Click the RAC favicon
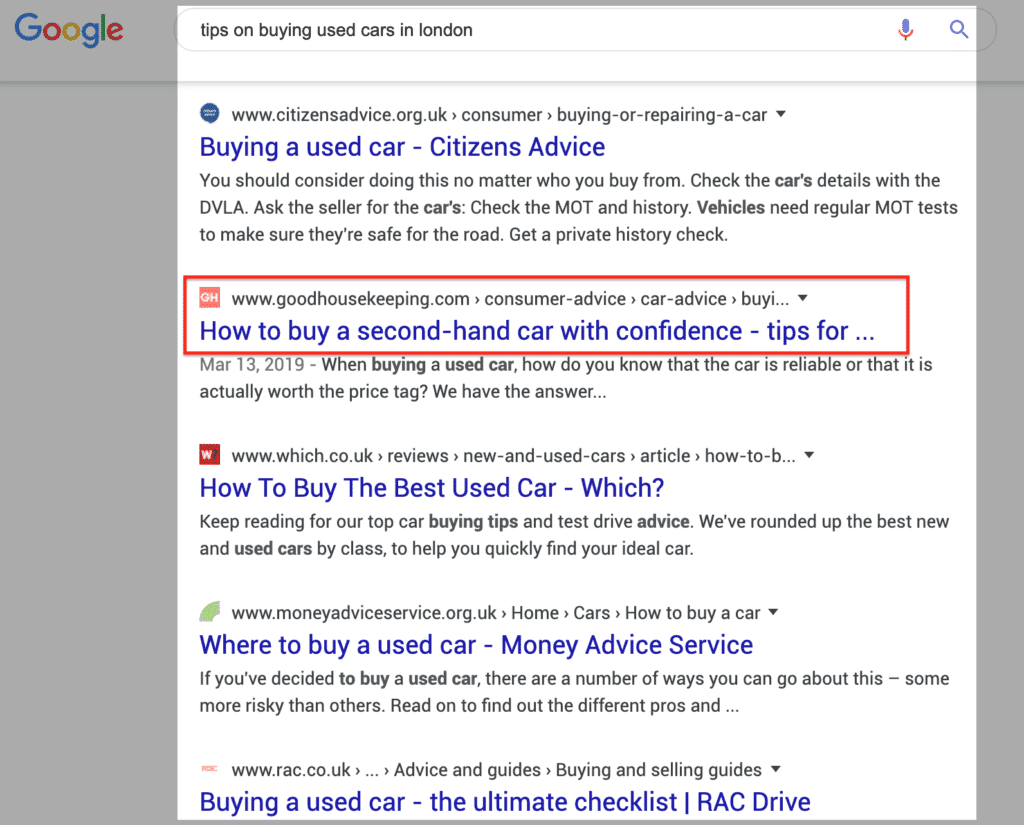Image resolution: width=1024 pixels, height=825 pixels. [x=210, y=769]
